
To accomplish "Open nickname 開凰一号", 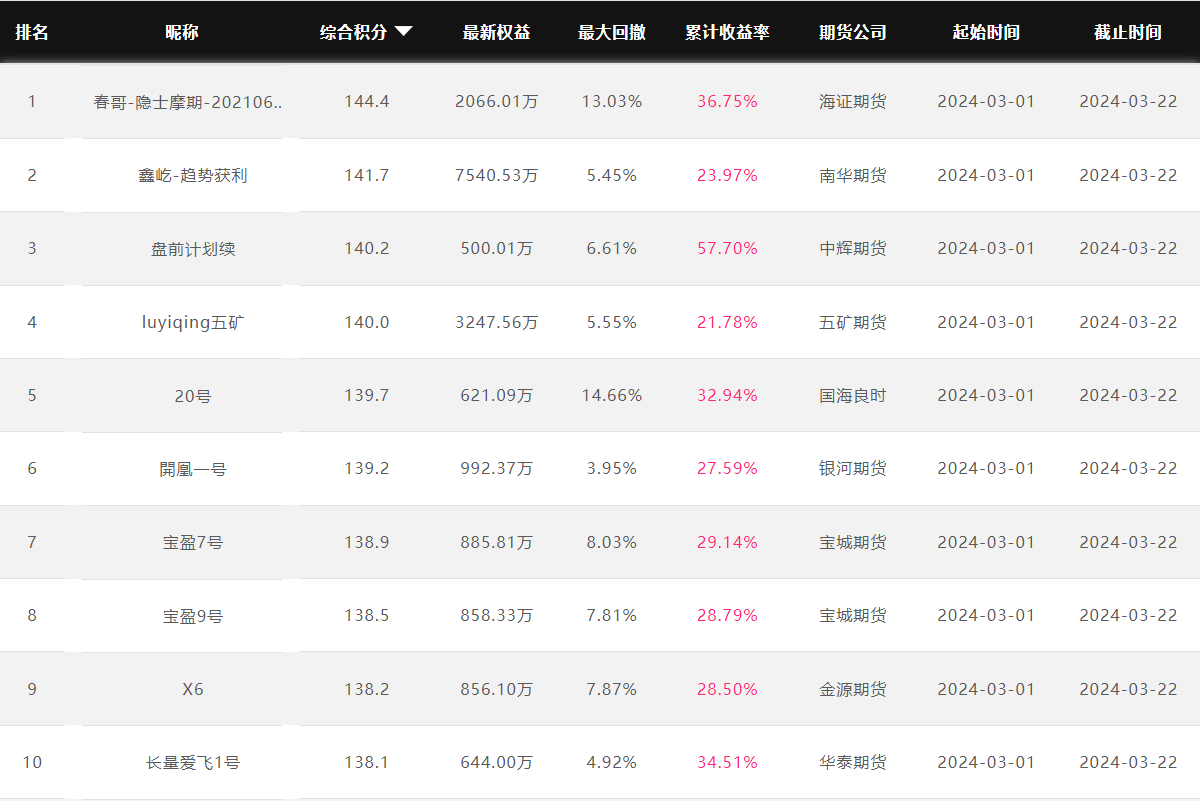I will (193, 469).
